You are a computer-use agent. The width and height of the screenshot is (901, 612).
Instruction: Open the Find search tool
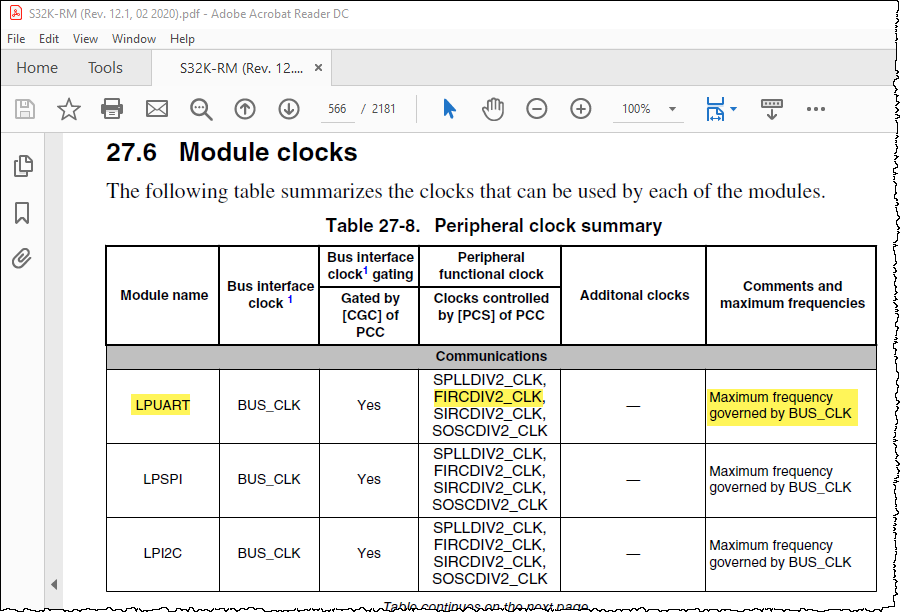click(197, 109)
